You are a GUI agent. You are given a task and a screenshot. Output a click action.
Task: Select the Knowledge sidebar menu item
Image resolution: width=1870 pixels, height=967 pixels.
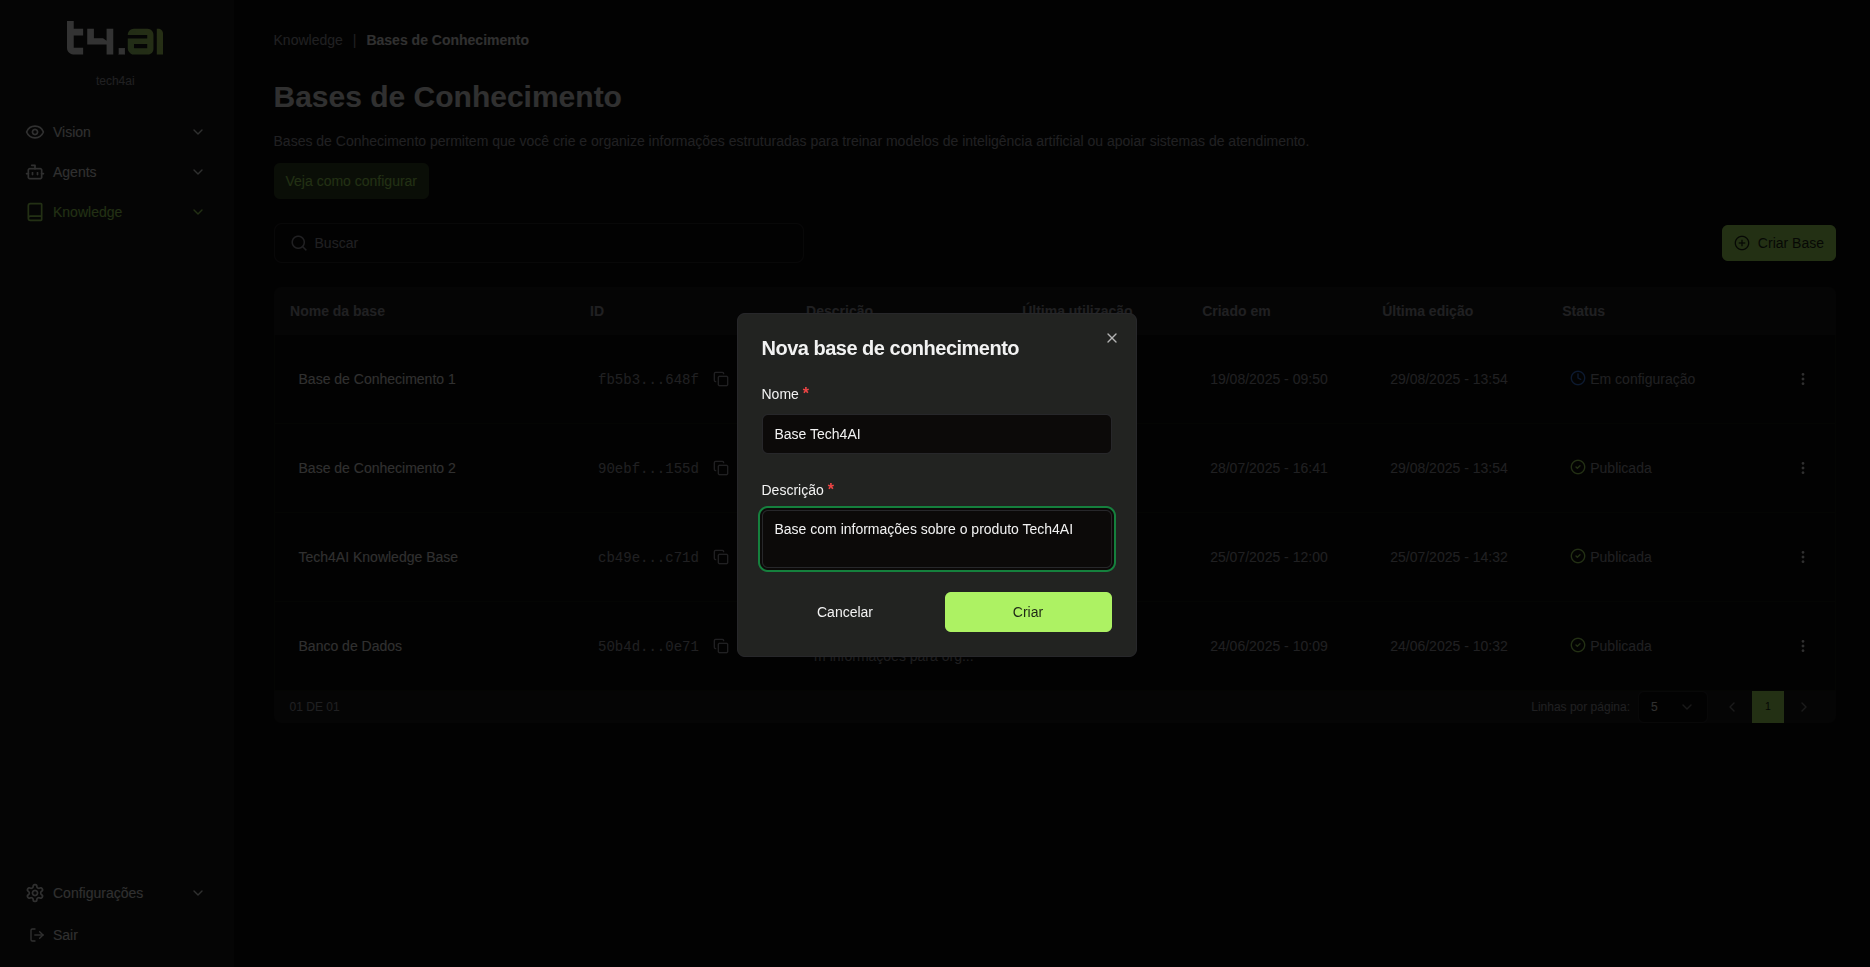88,212
